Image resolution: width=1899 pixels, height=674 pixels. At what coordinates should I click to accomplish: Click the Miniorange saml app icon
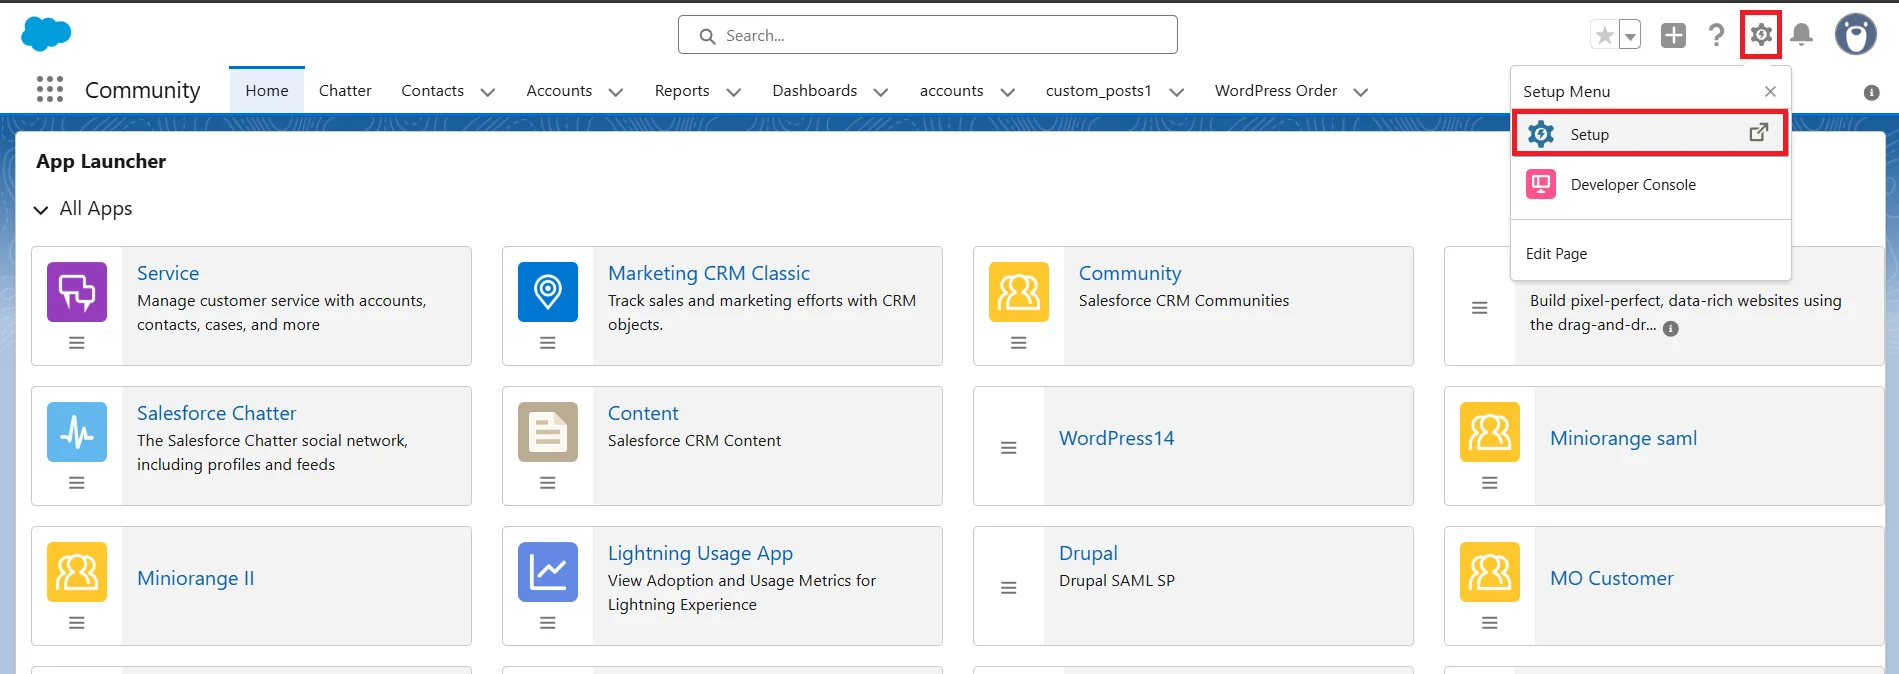tap(1490, 432)
